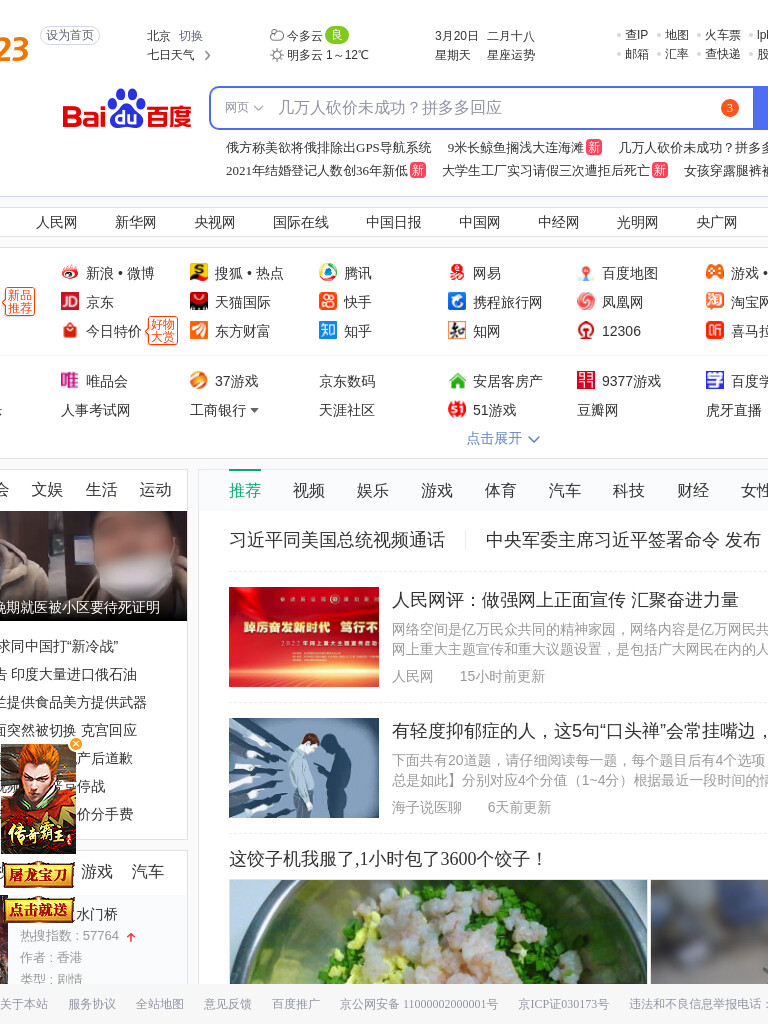Click the Tencent 腾讯 icon

(328, 272)
